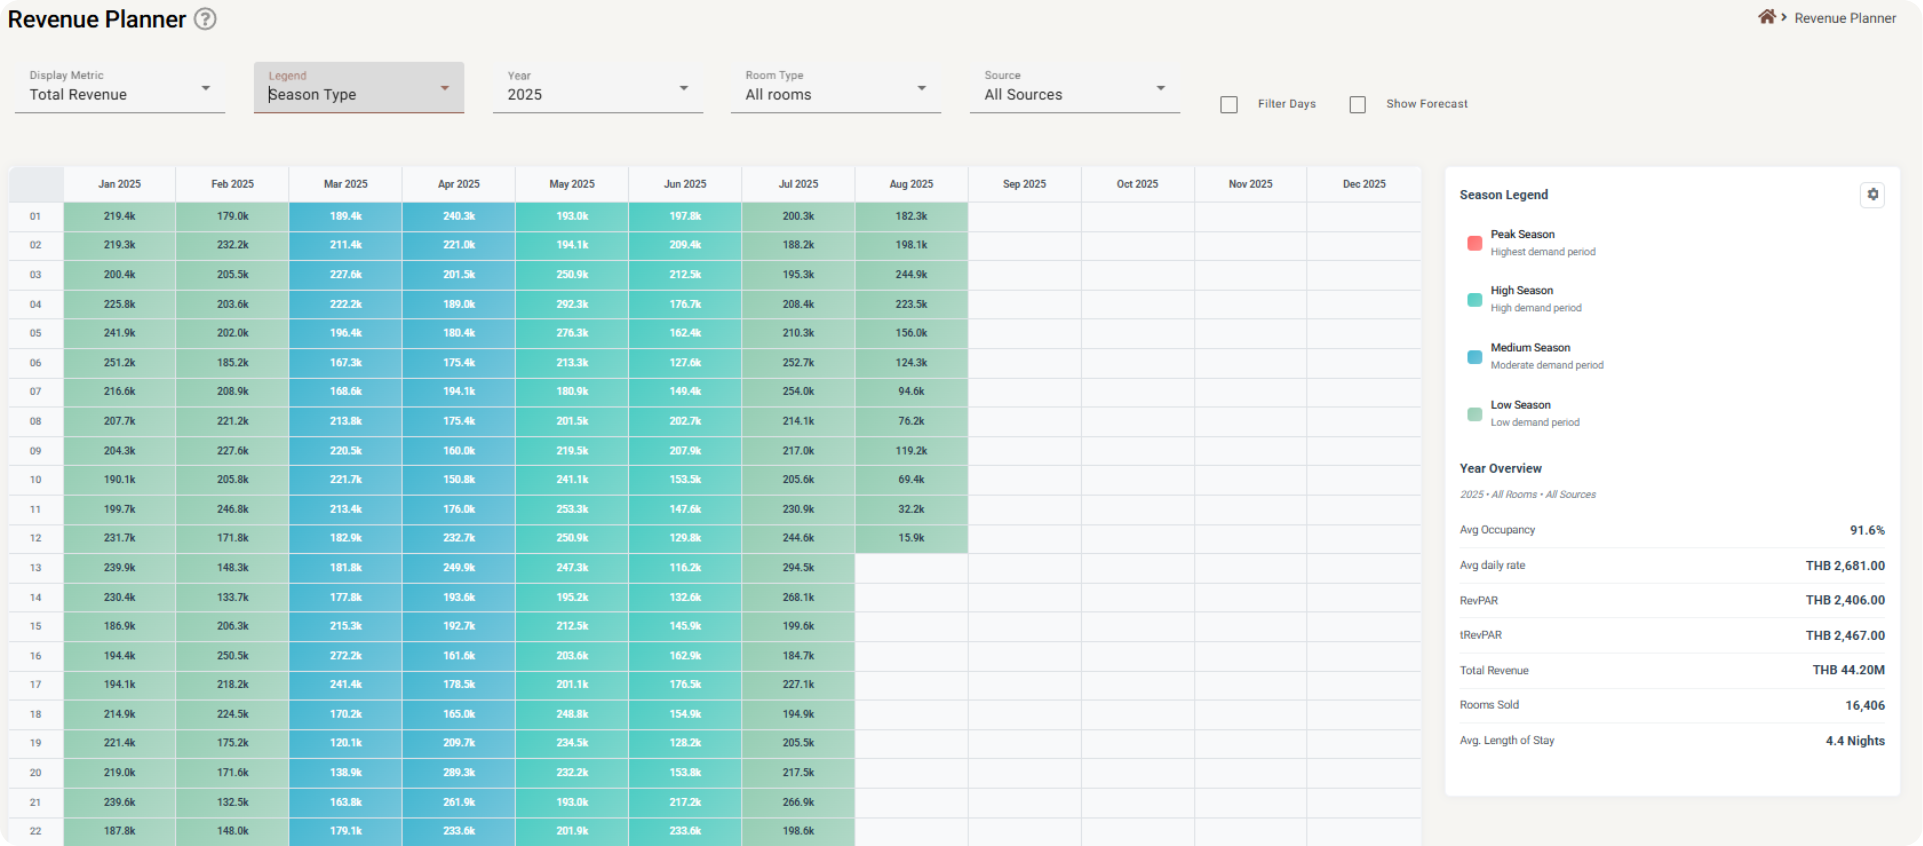The image size is (1923, 846).
Task: Click the home breadcrumb icon
Action: pyautogui.click(x=1767, y=17)
